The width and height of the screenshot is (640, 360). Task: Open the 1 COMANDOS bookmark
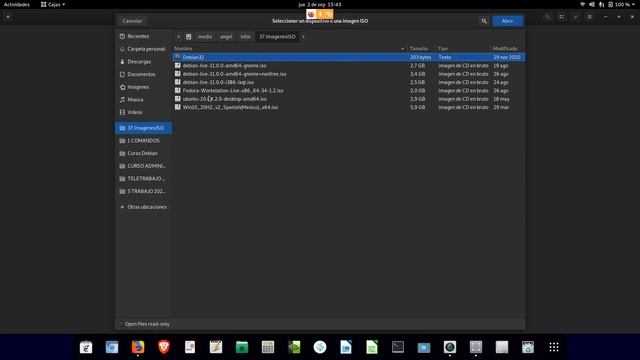(143, 141)
